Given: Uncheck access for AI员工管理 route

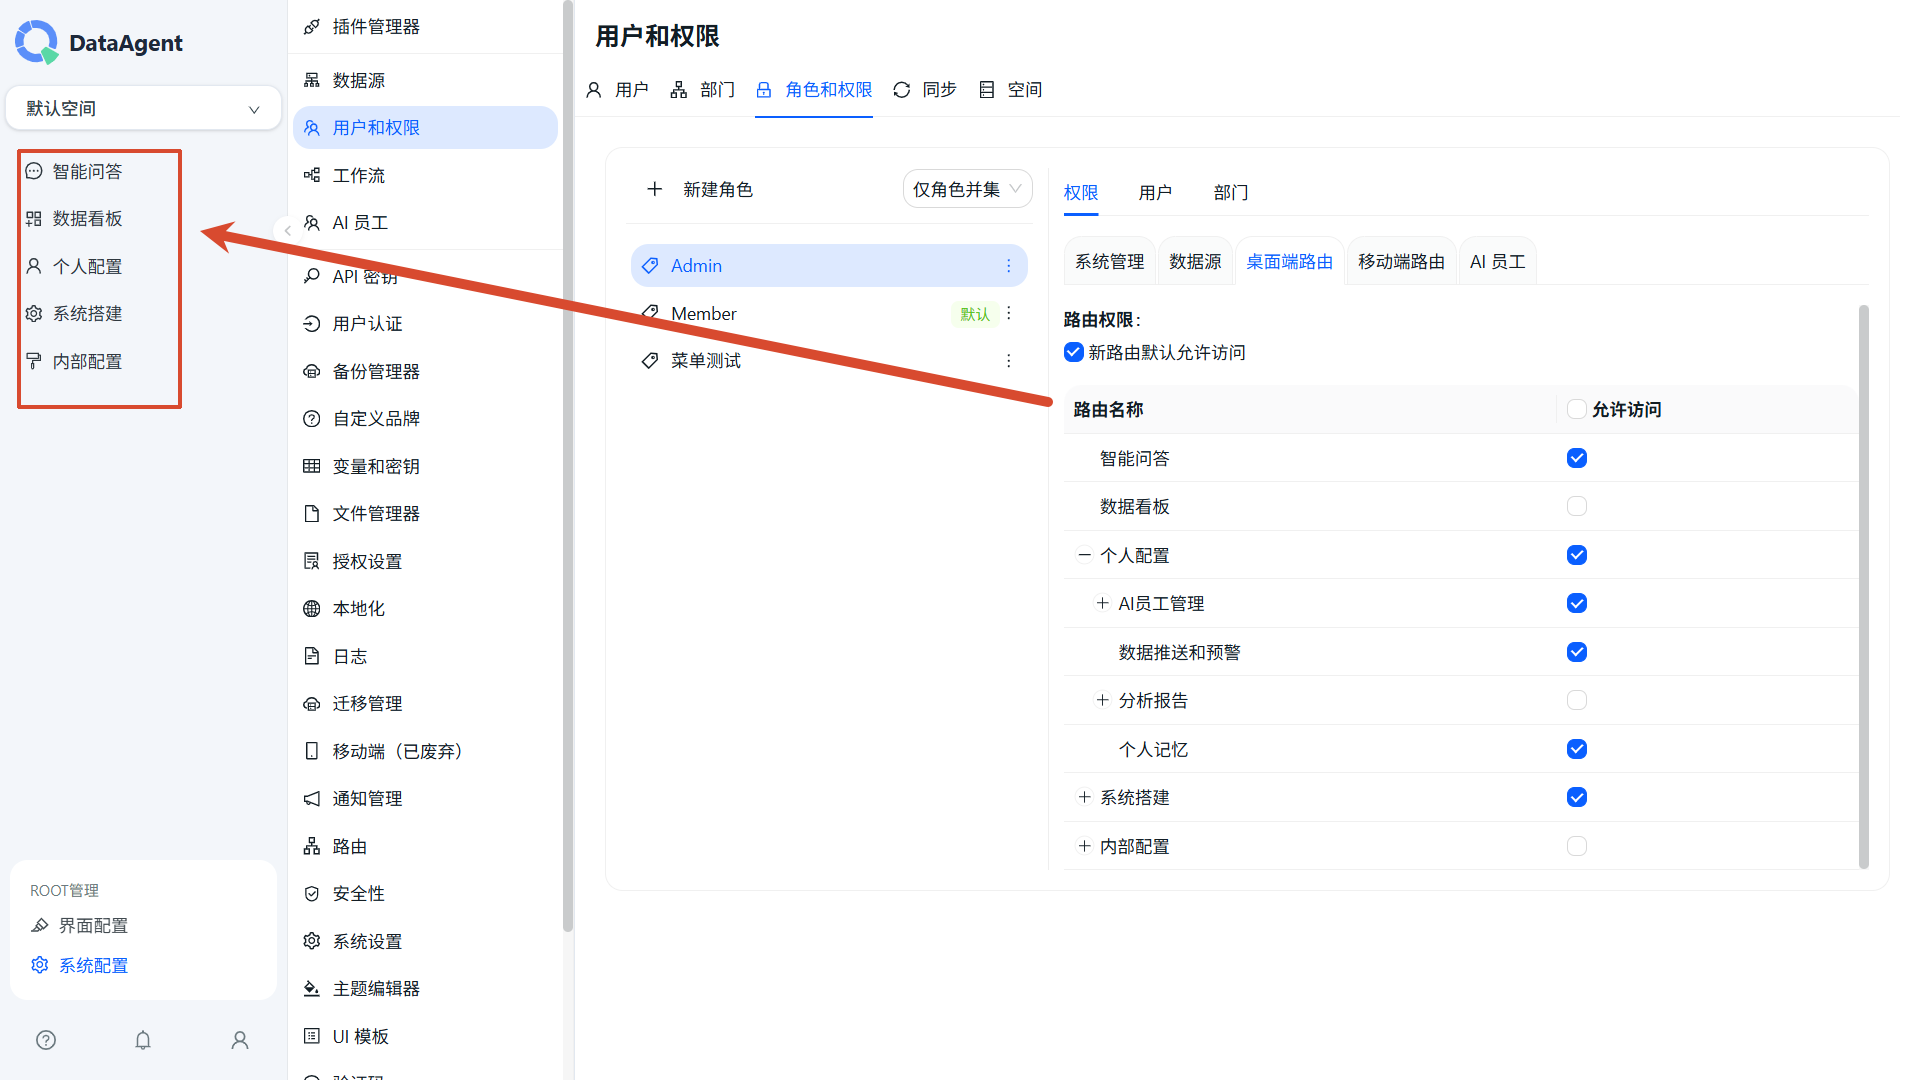Looking at the screenshot, I should coord(1577,603).
